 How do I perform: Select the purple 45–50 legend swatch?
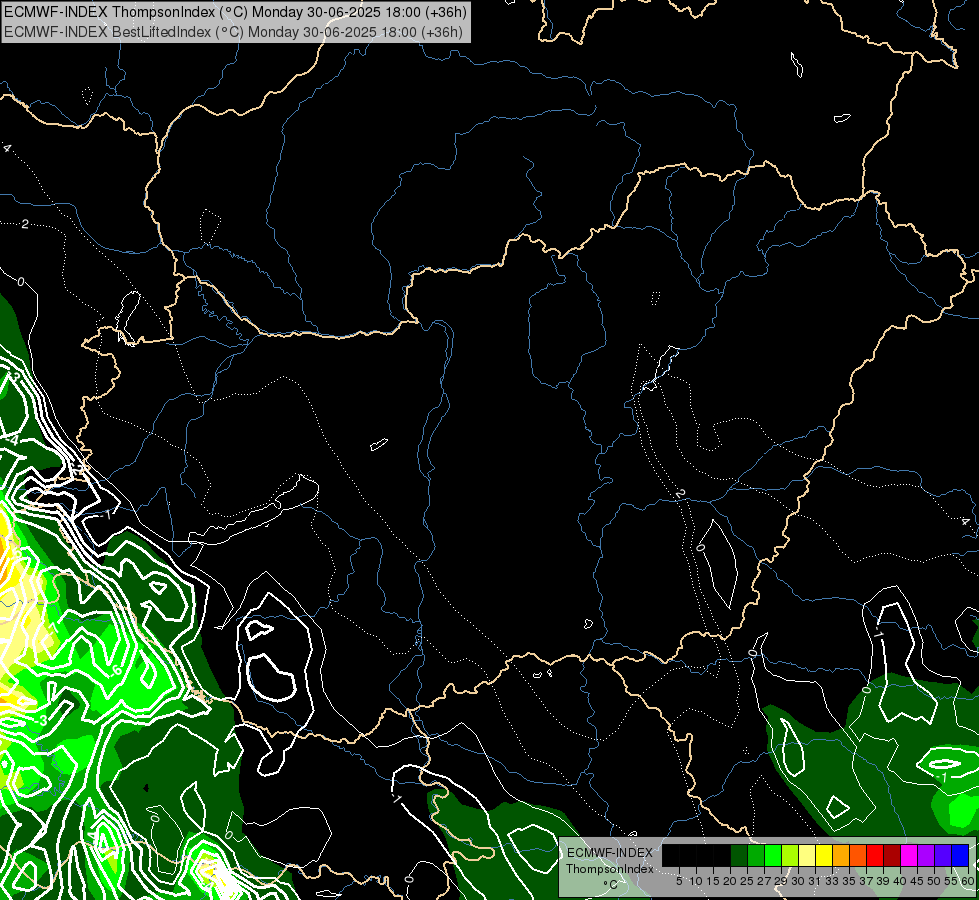(x=926, y=855)
